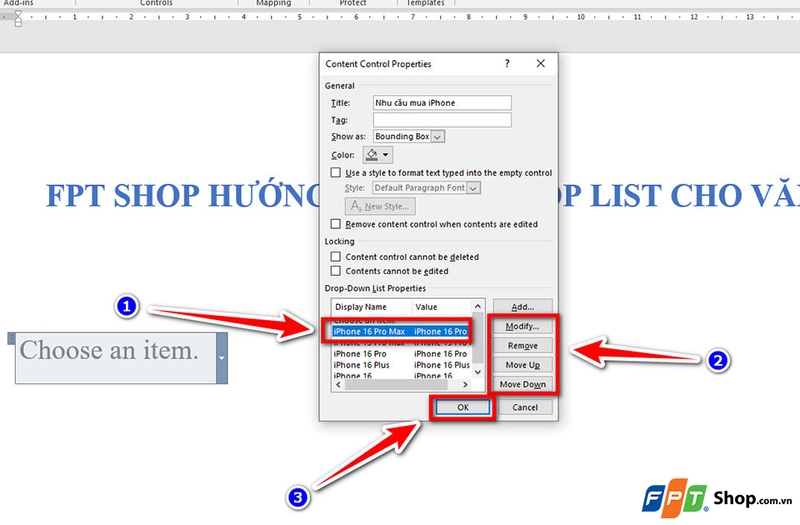
Task: Close the Content Control Properties dialog
Action: tap(540, 63)
